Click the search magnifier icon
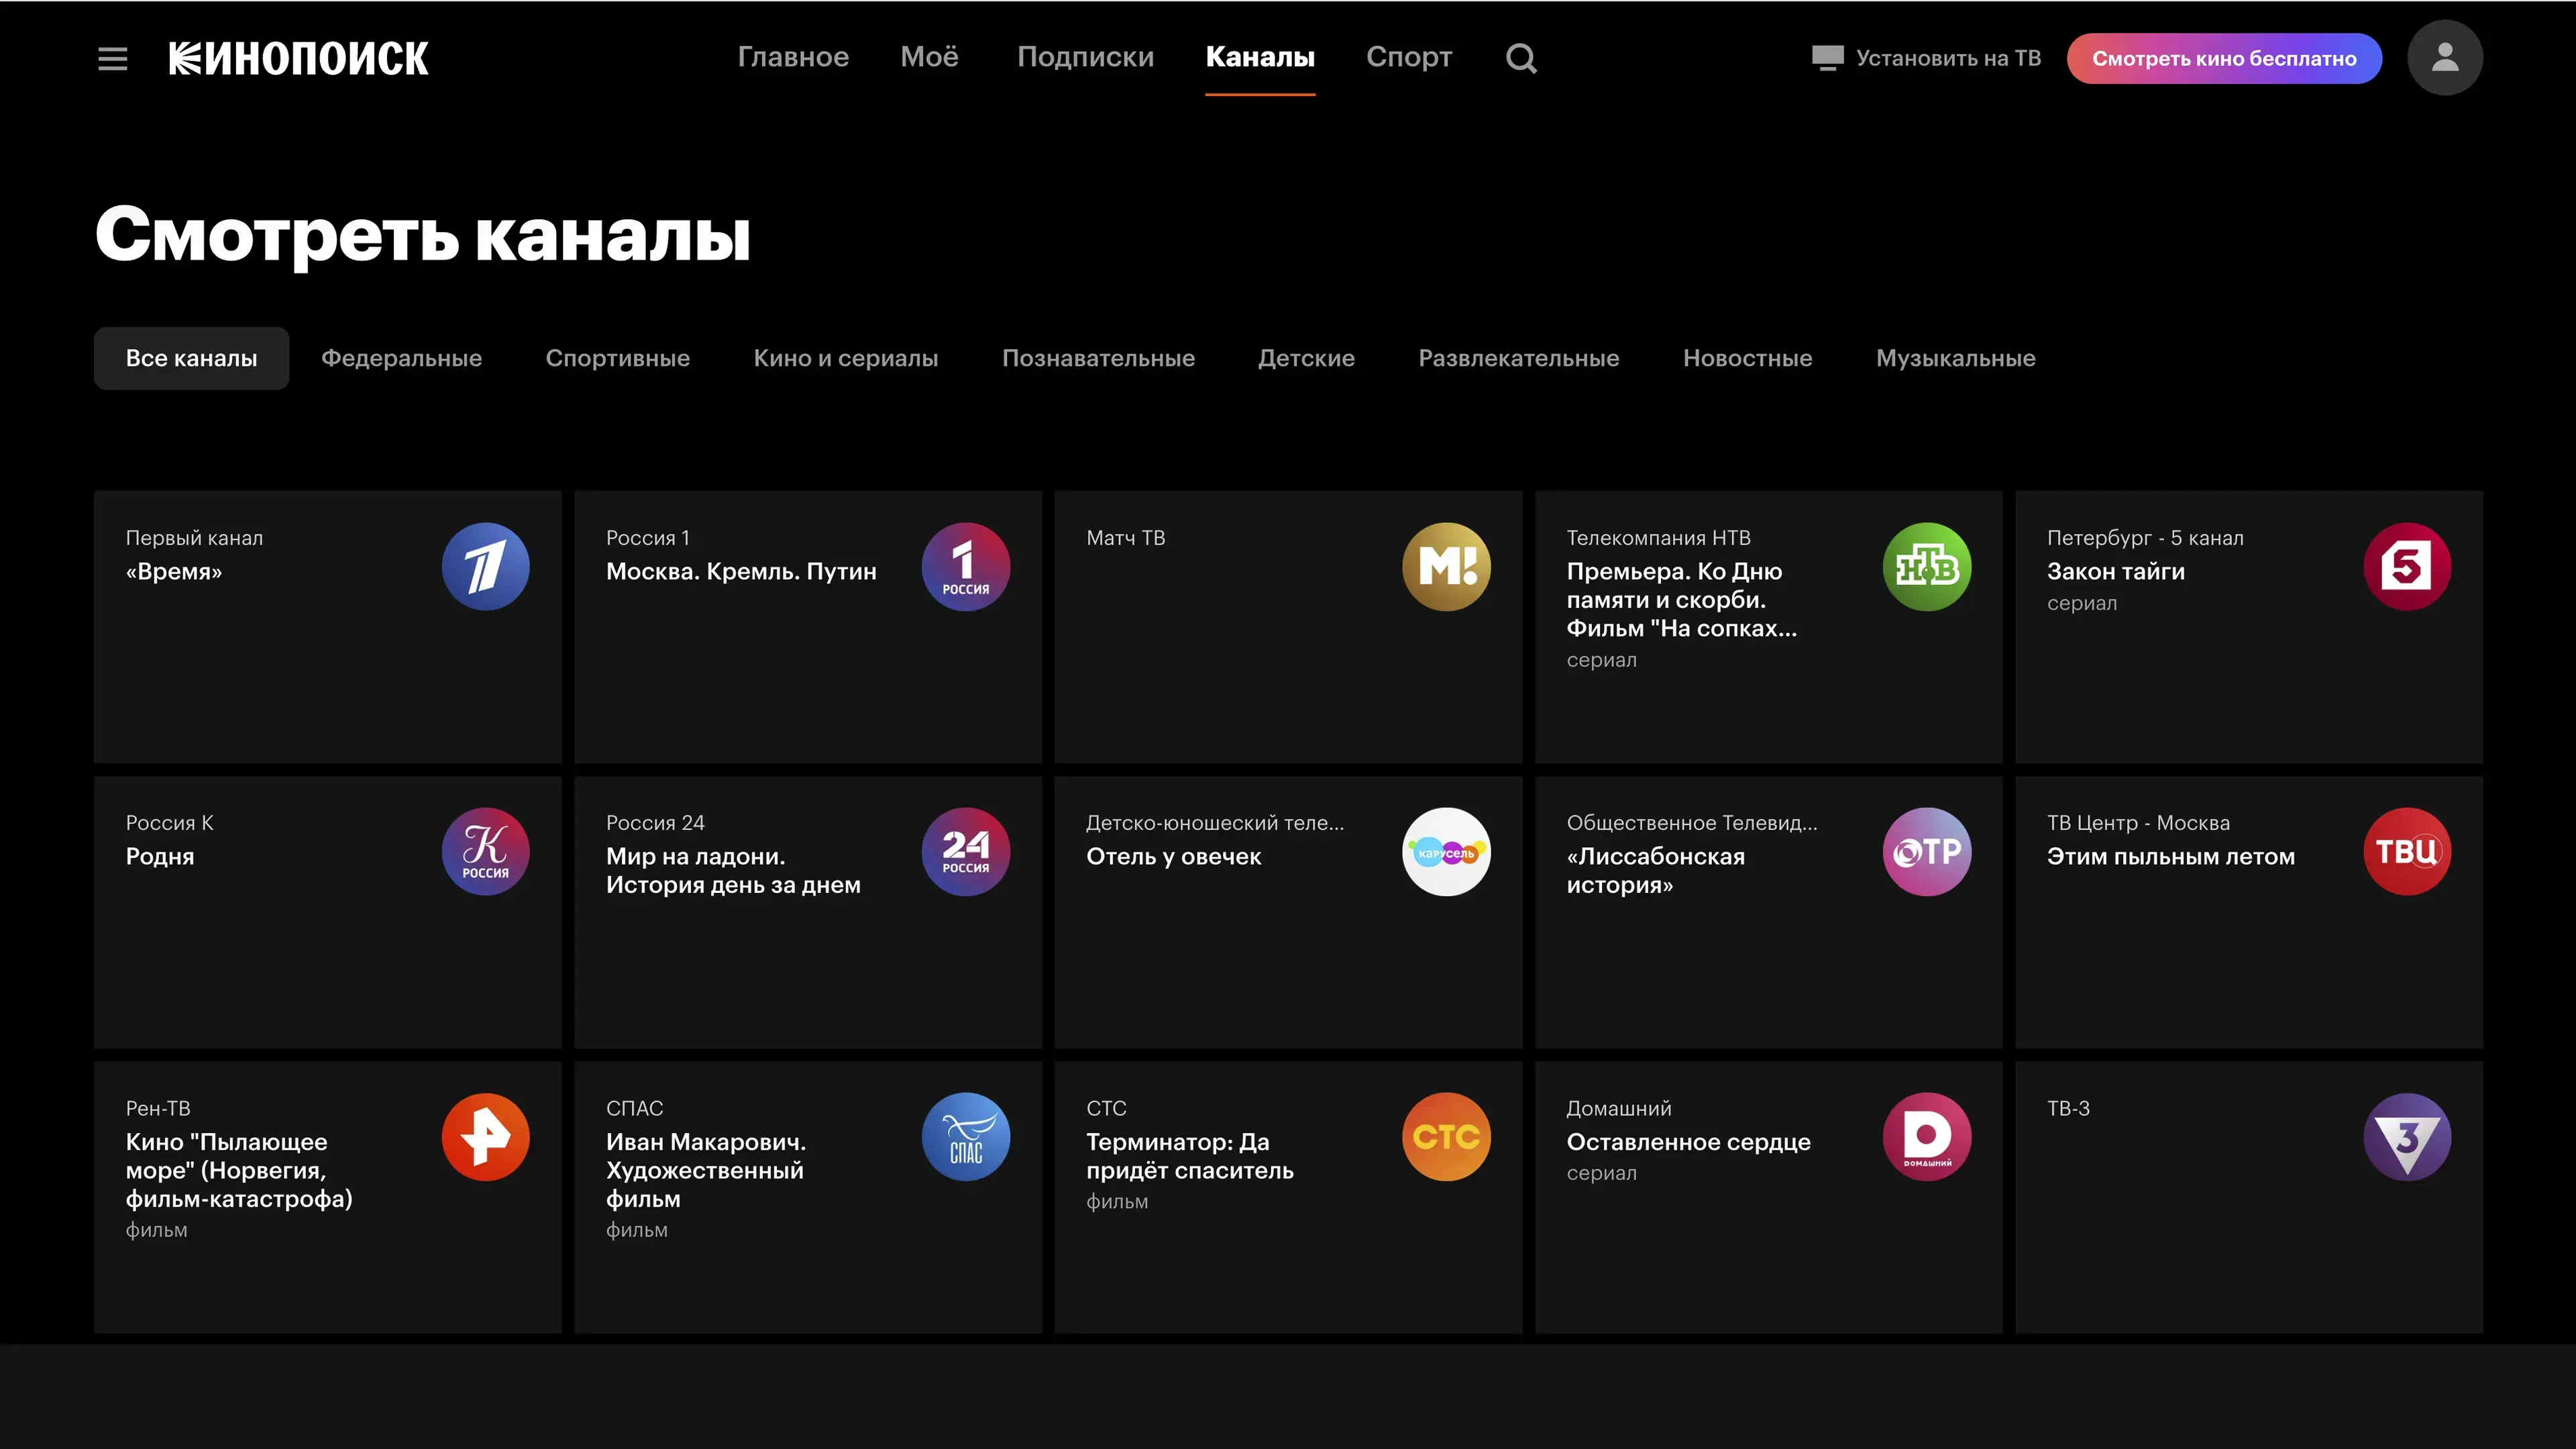 click(1521, 58)
